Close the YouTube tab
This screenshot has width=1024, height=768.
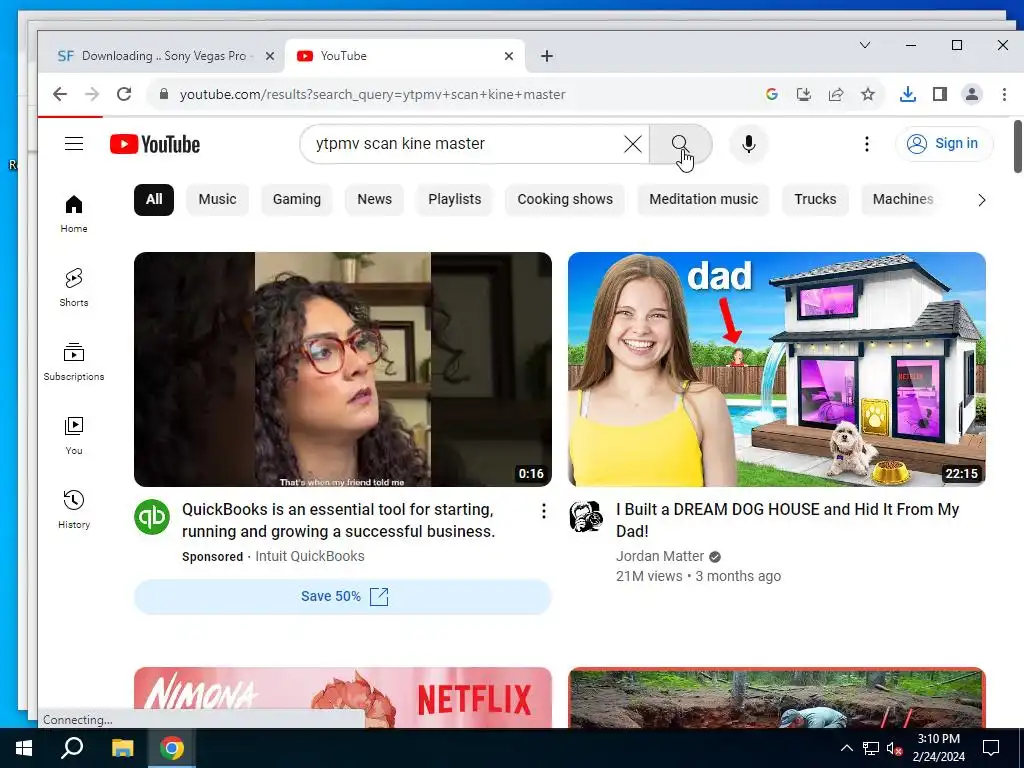click(x=509, y=56)
